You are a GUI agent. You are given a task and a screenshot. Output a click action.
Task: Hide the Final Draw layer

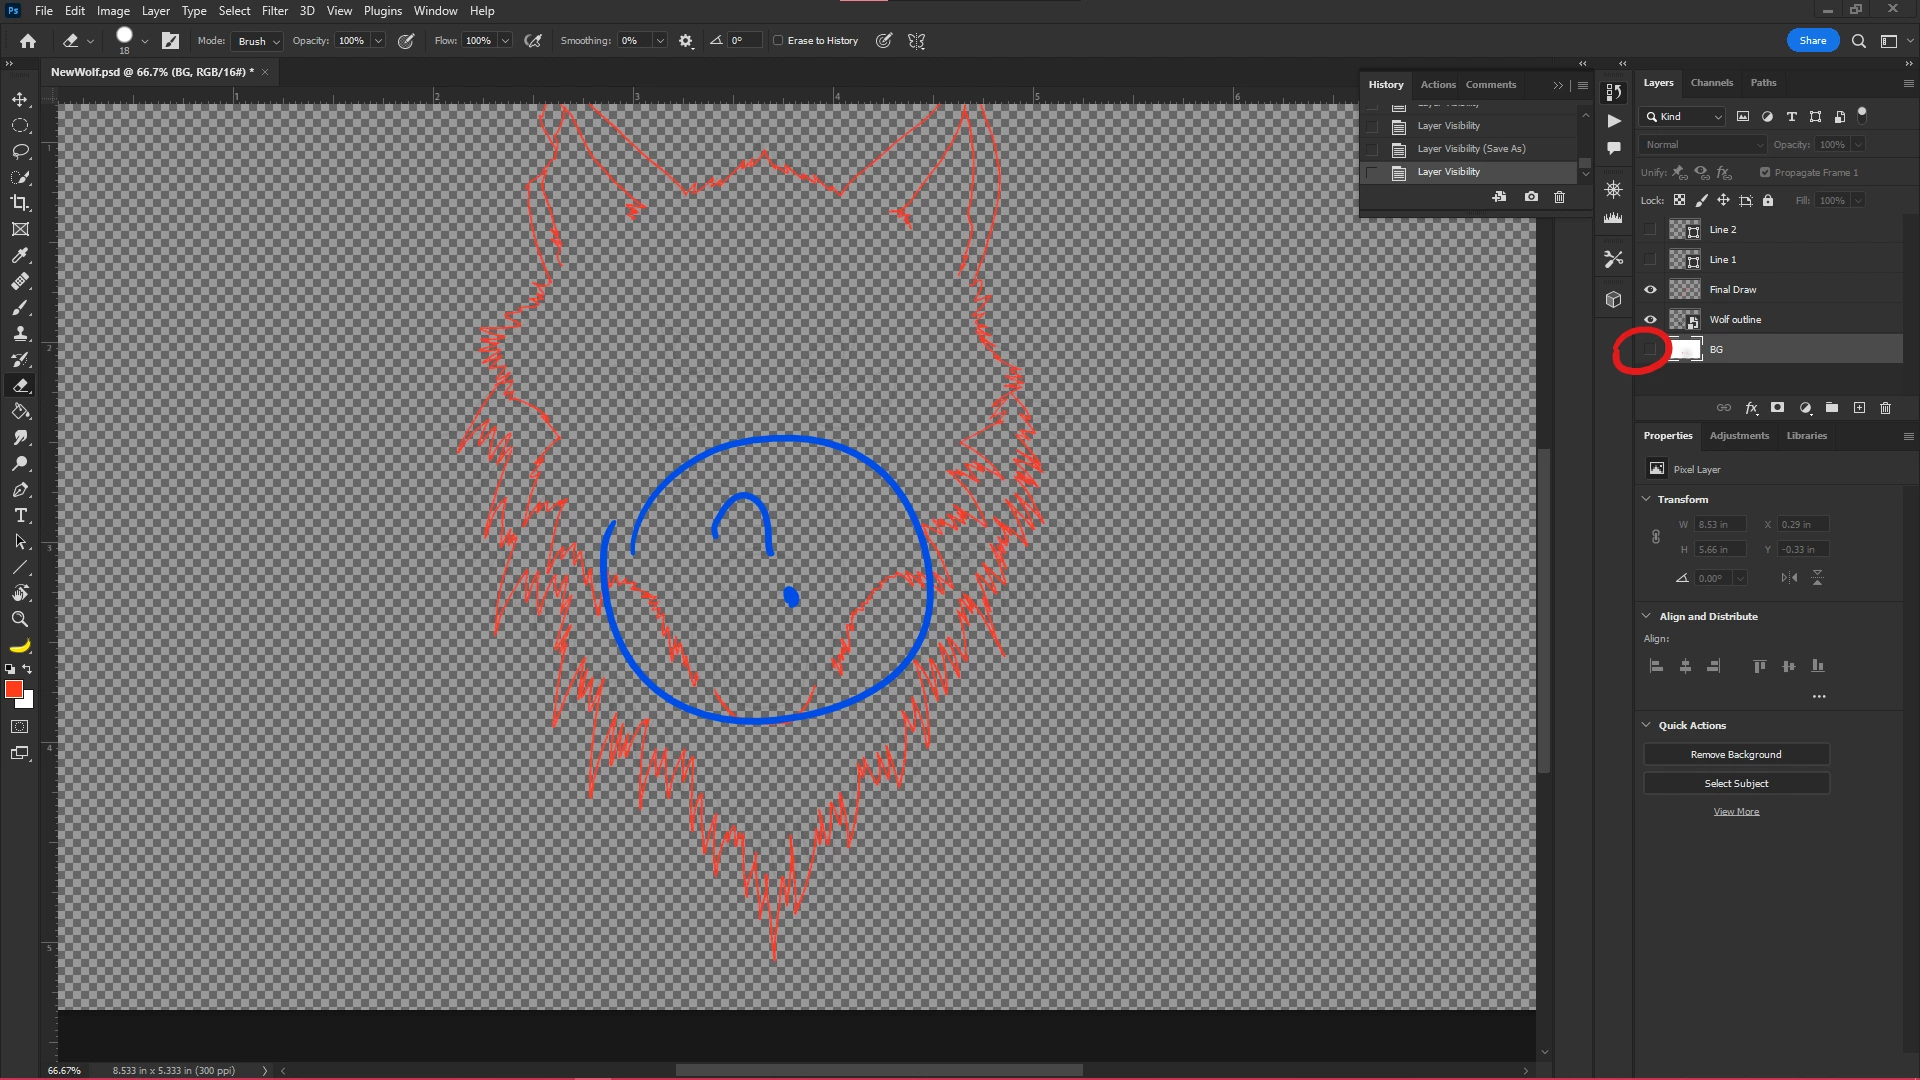pyautogui.click(x=1651, y=290)
